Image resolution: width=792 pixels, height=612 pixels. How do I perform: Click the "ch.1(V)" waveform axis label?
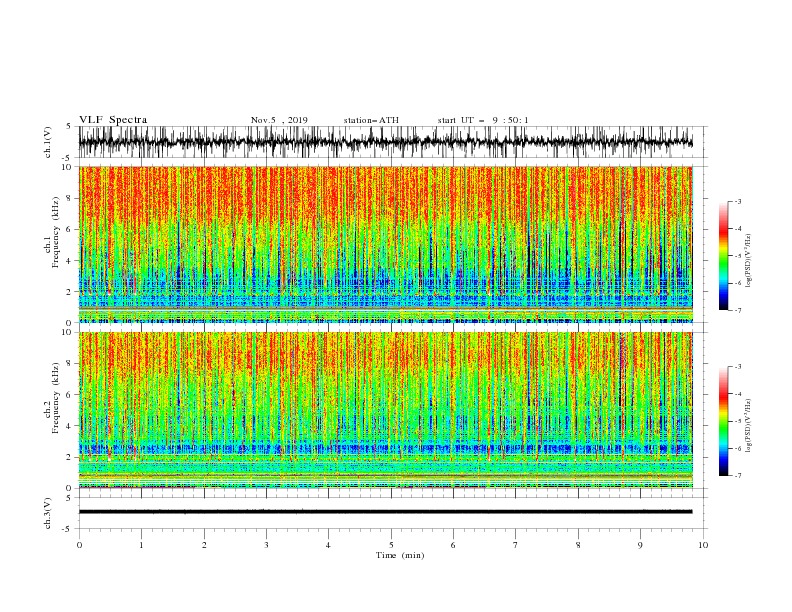(48, 142)
